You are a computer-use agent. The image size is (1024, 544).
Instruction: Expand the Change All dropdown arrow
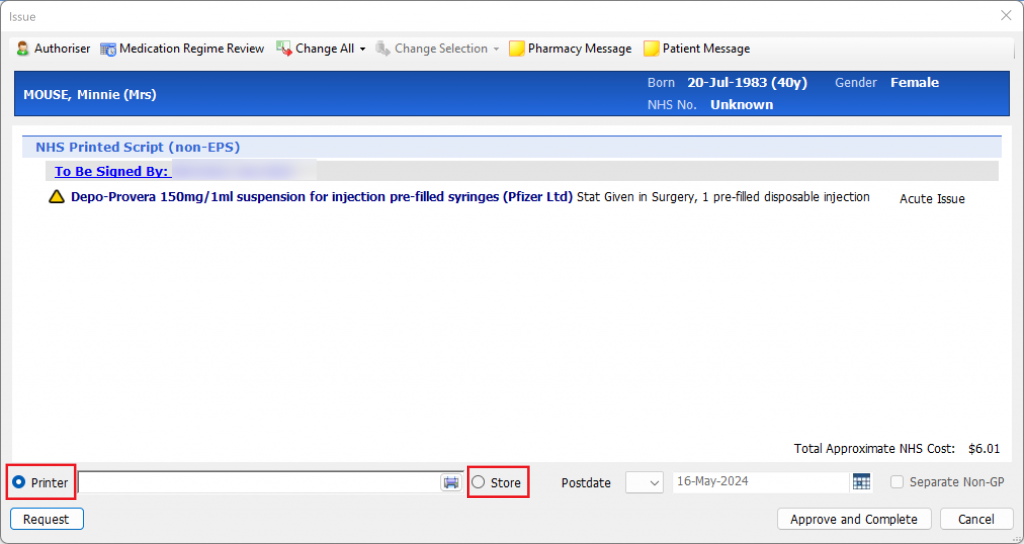(363, 48)
